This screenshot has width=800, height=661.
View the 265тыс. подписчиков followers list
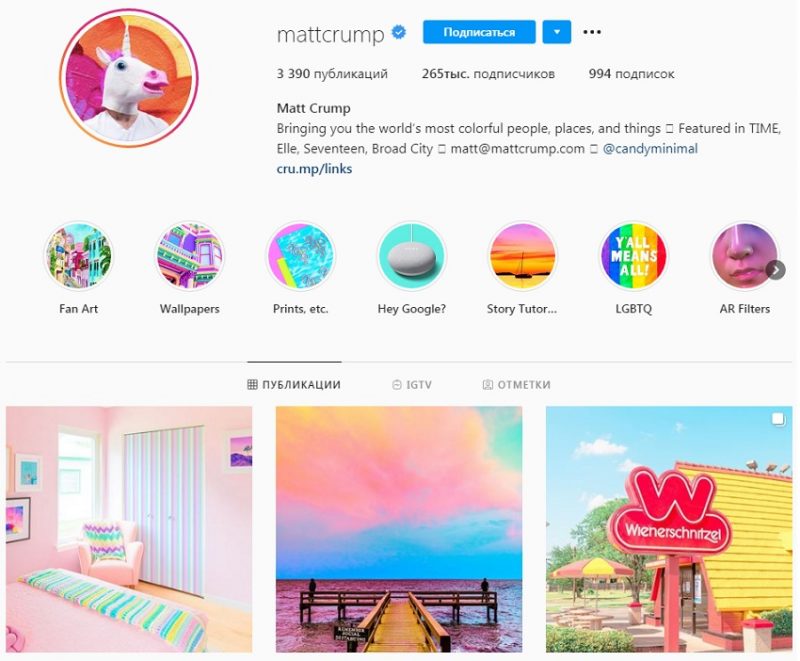pyautogui.click(x=488, y=74)
